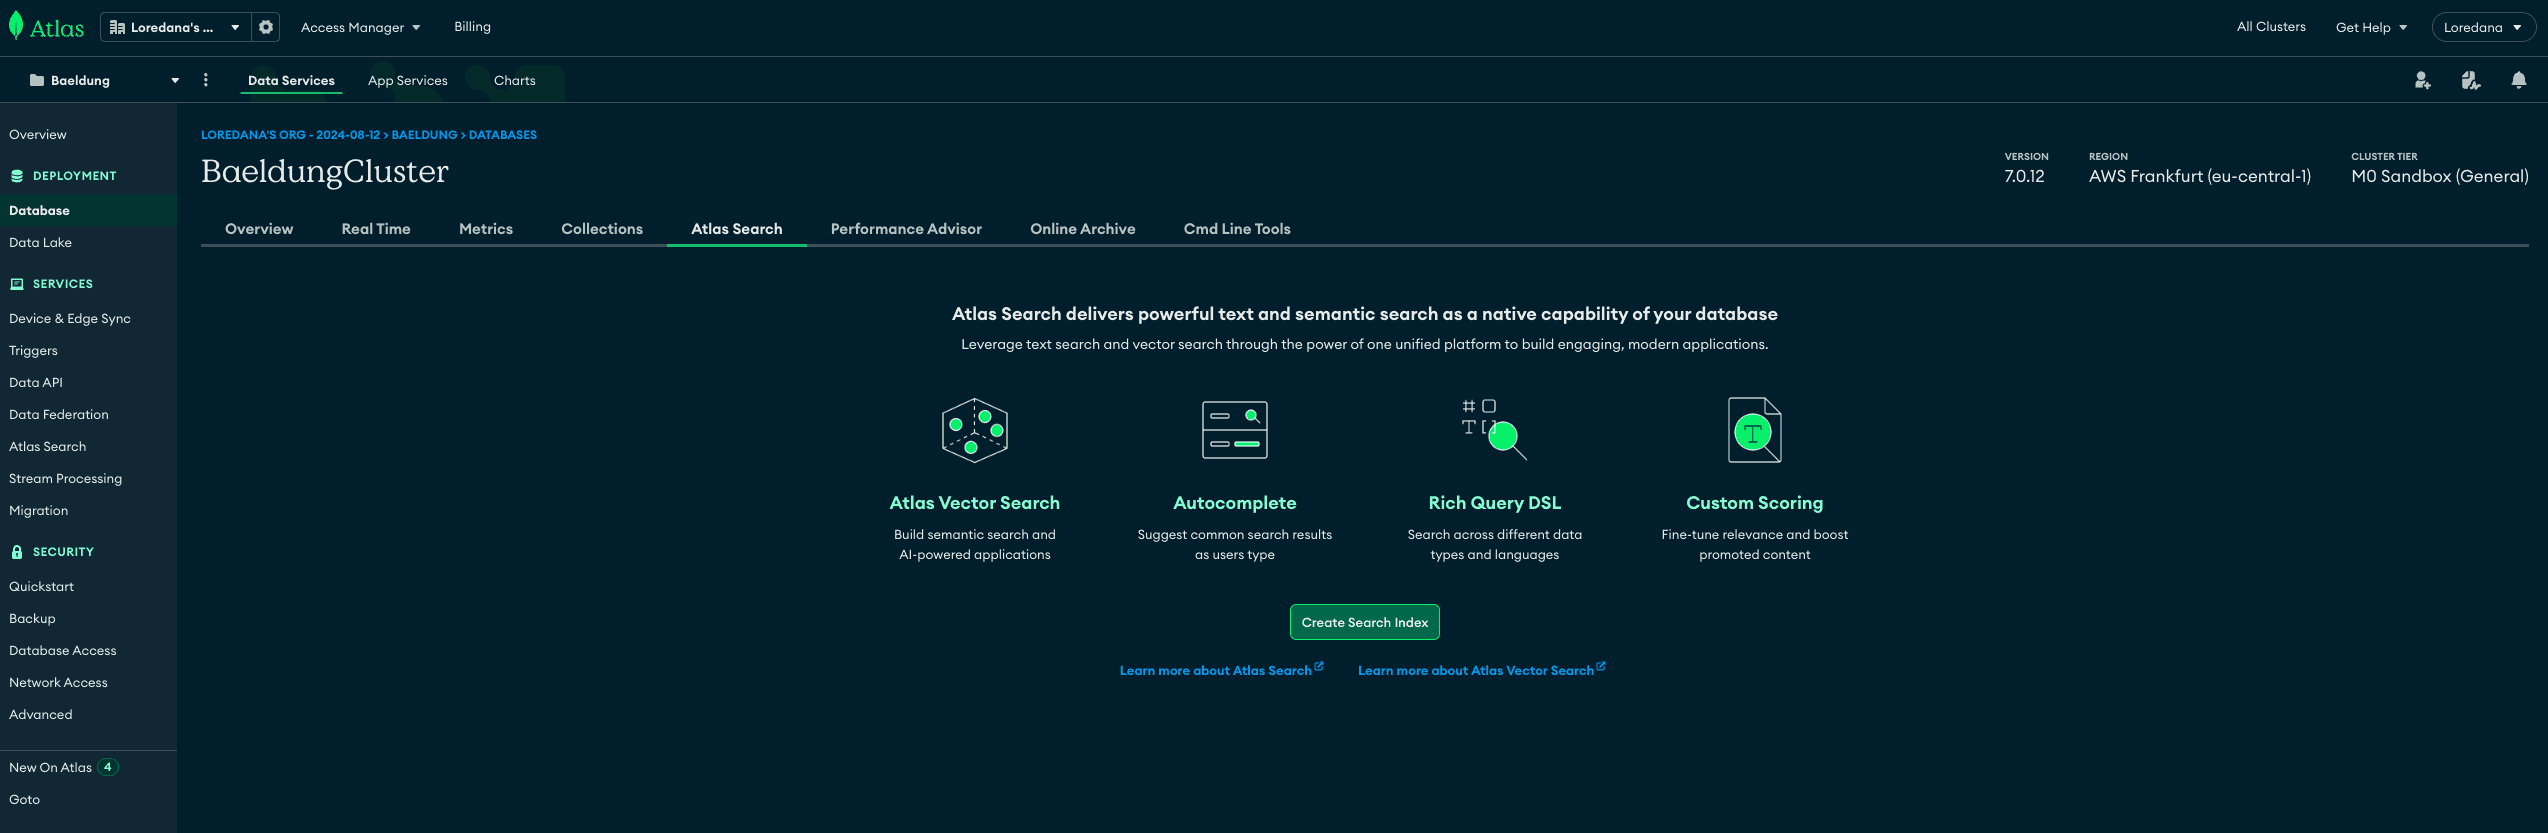Open project activity feed icon
This screenshot has width=2548, height=833.
(2471, 80)
